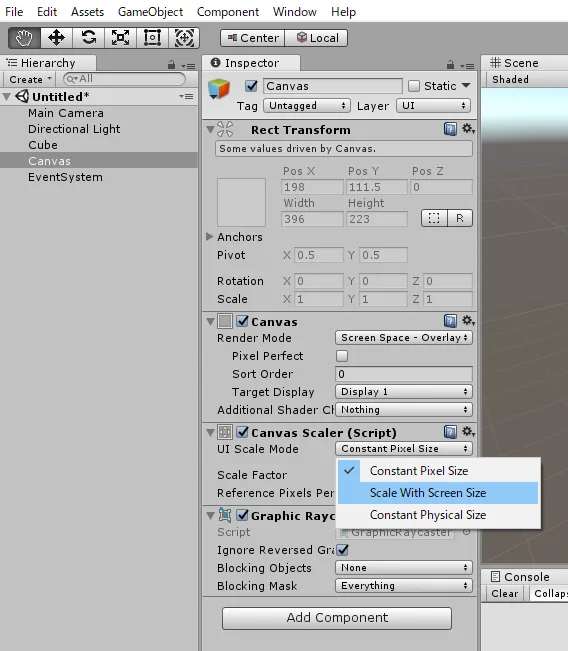Click the Clear button in Console
This screenshot has height=651, width=568.
[x=504, y=593]
